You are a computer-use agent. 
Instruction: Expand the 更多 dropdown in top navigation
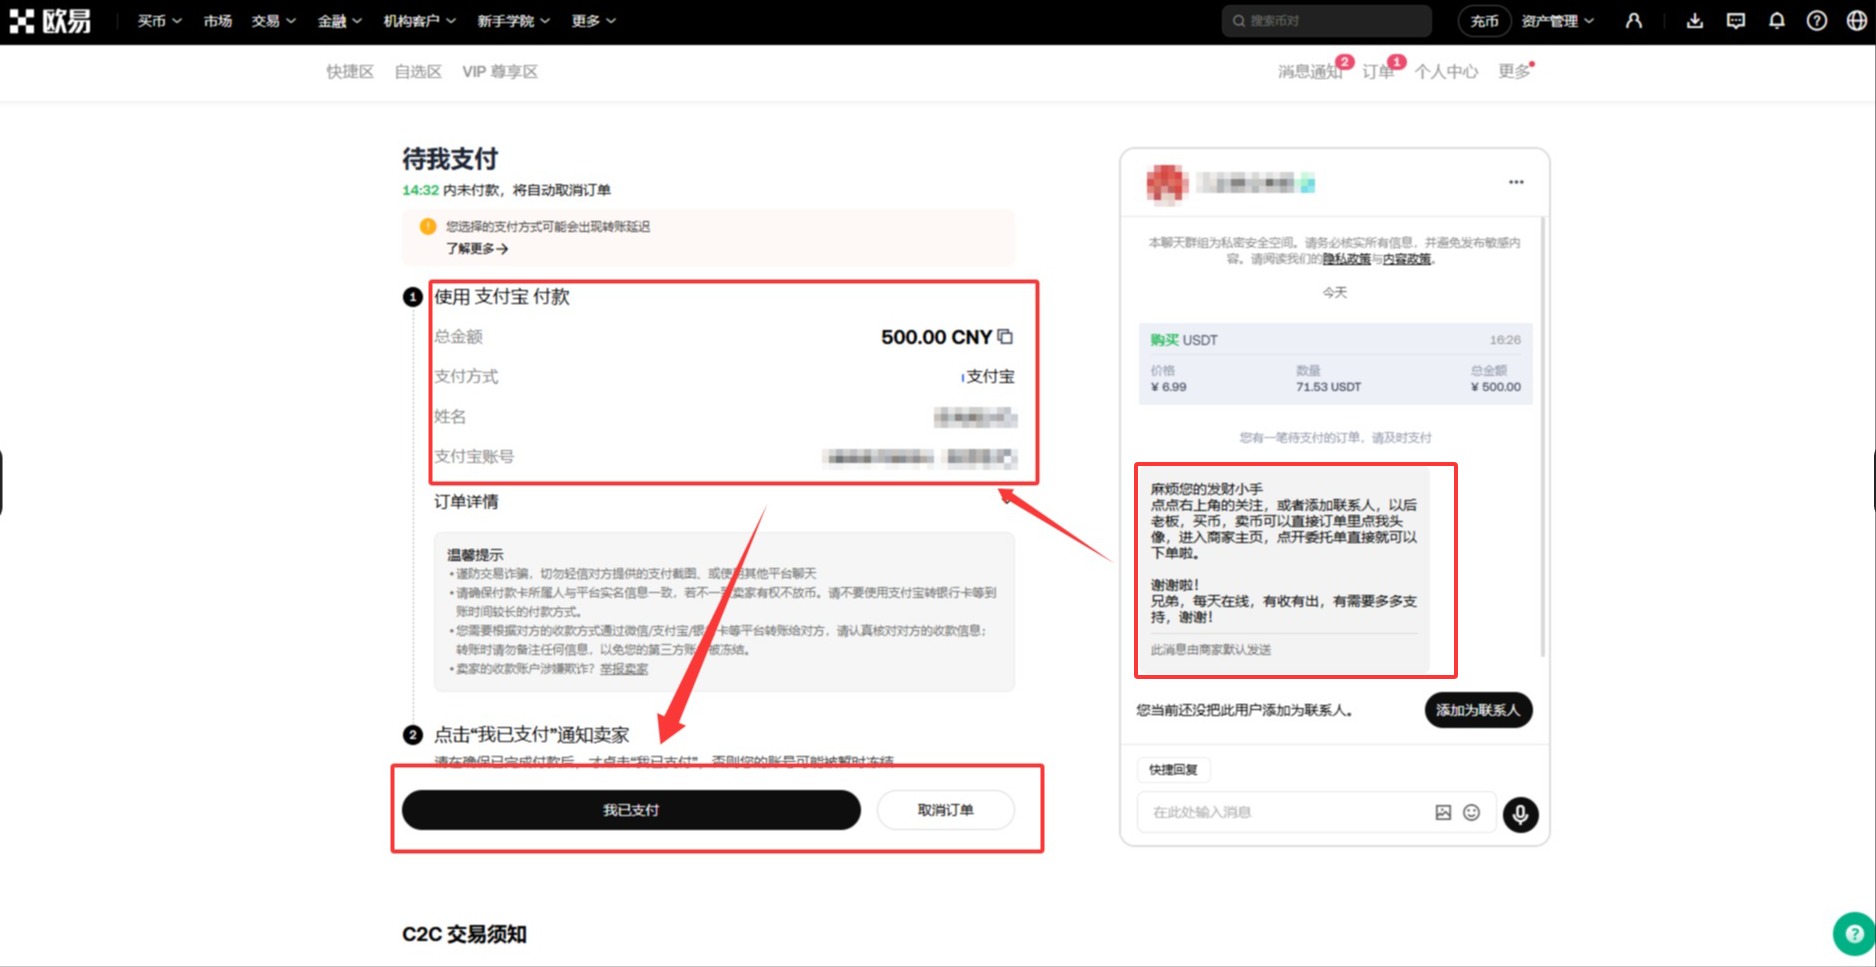[593, 21]
